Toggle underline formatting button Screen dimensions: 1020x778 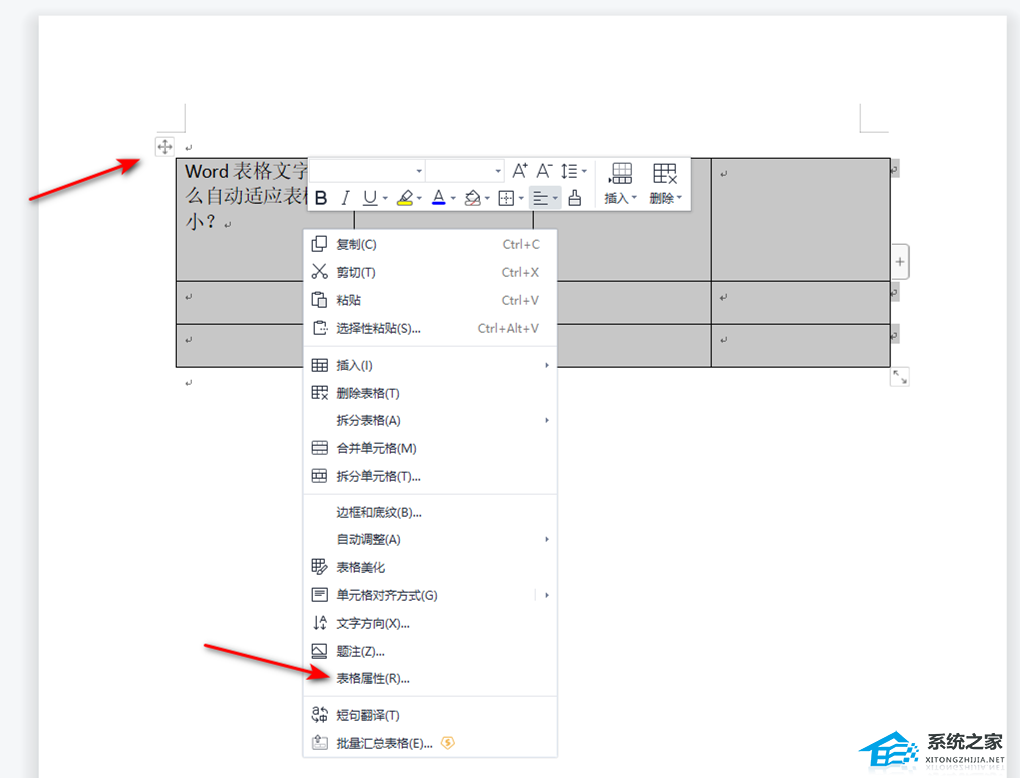[x=370, y=198]
